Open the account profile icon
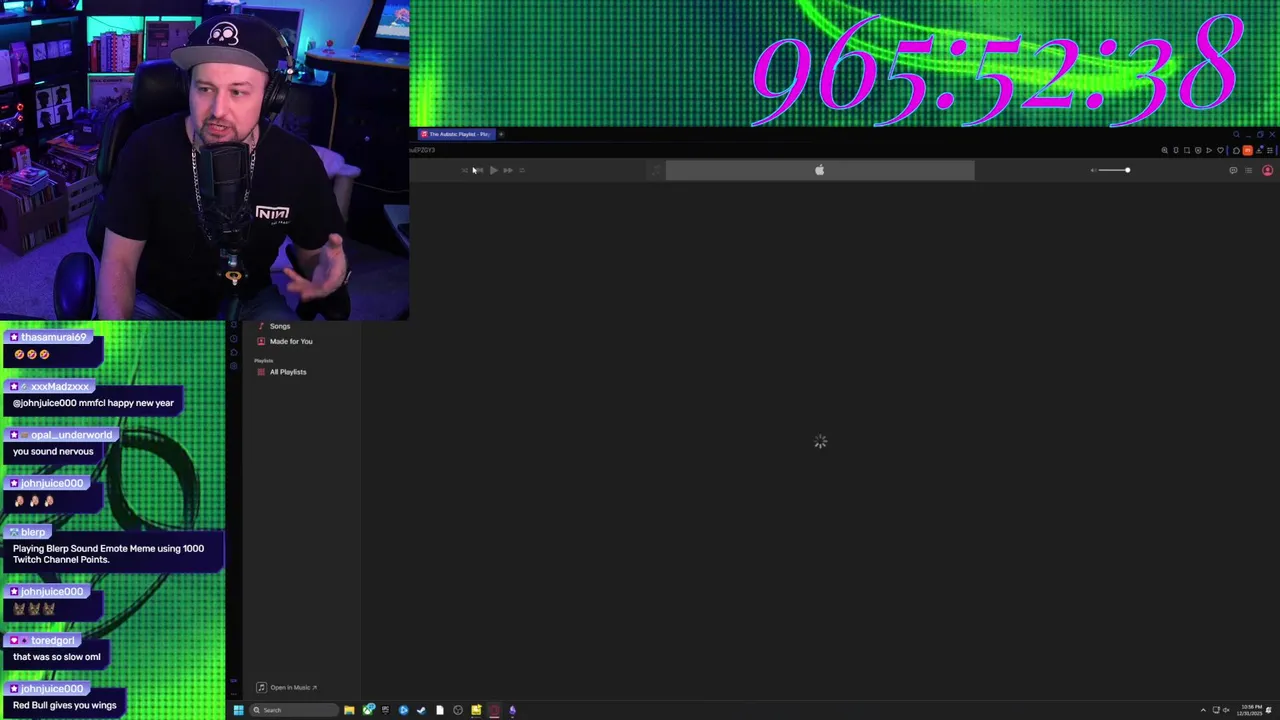Viewport: 1280px width, 720px height. [1267, 170]
